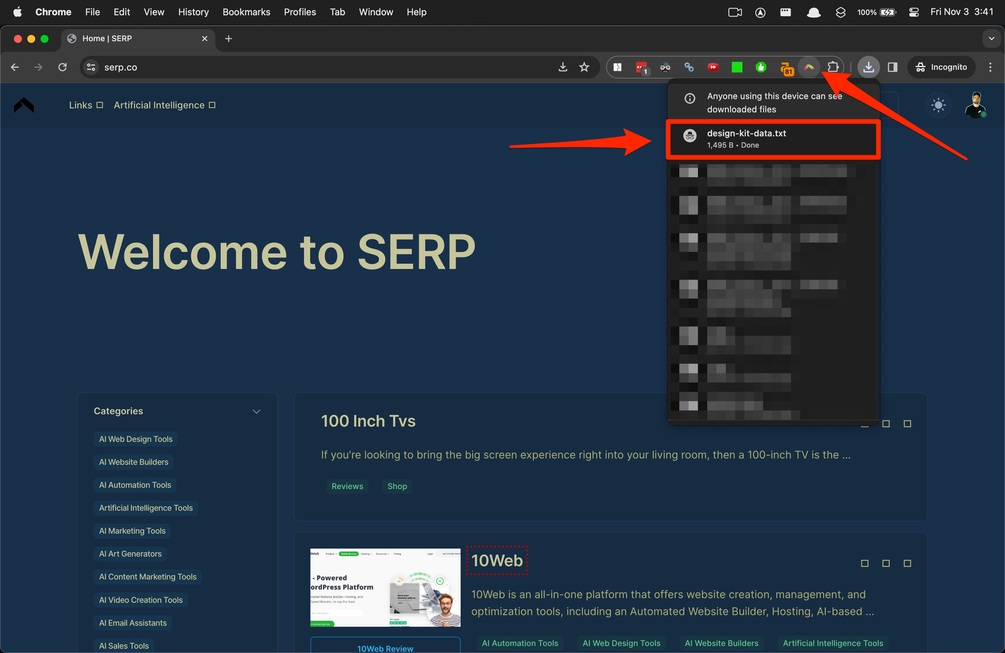Click the red extension icon with notification badge 1
This screenshot has height=653, width=1005.
coord(641,66)
